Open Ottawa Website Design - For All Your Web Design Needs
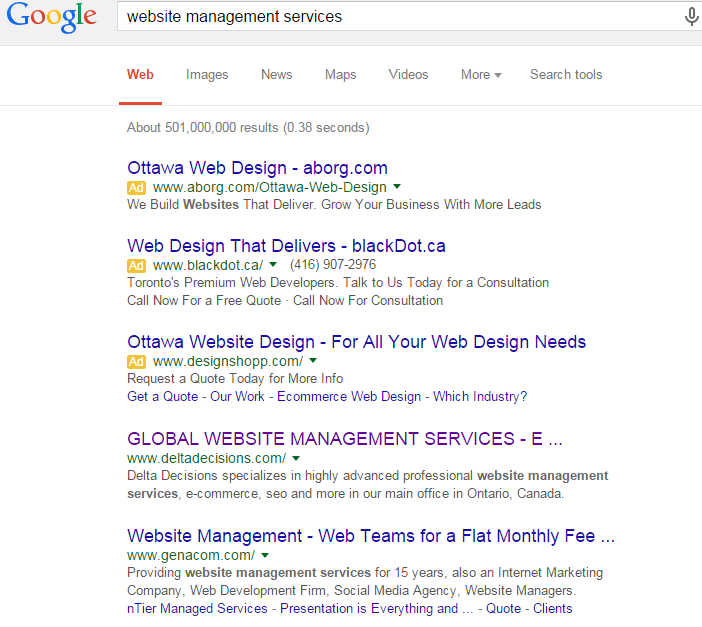Image resolution: width=702 pixels, height=627 pixels. (x=356, y=342)
